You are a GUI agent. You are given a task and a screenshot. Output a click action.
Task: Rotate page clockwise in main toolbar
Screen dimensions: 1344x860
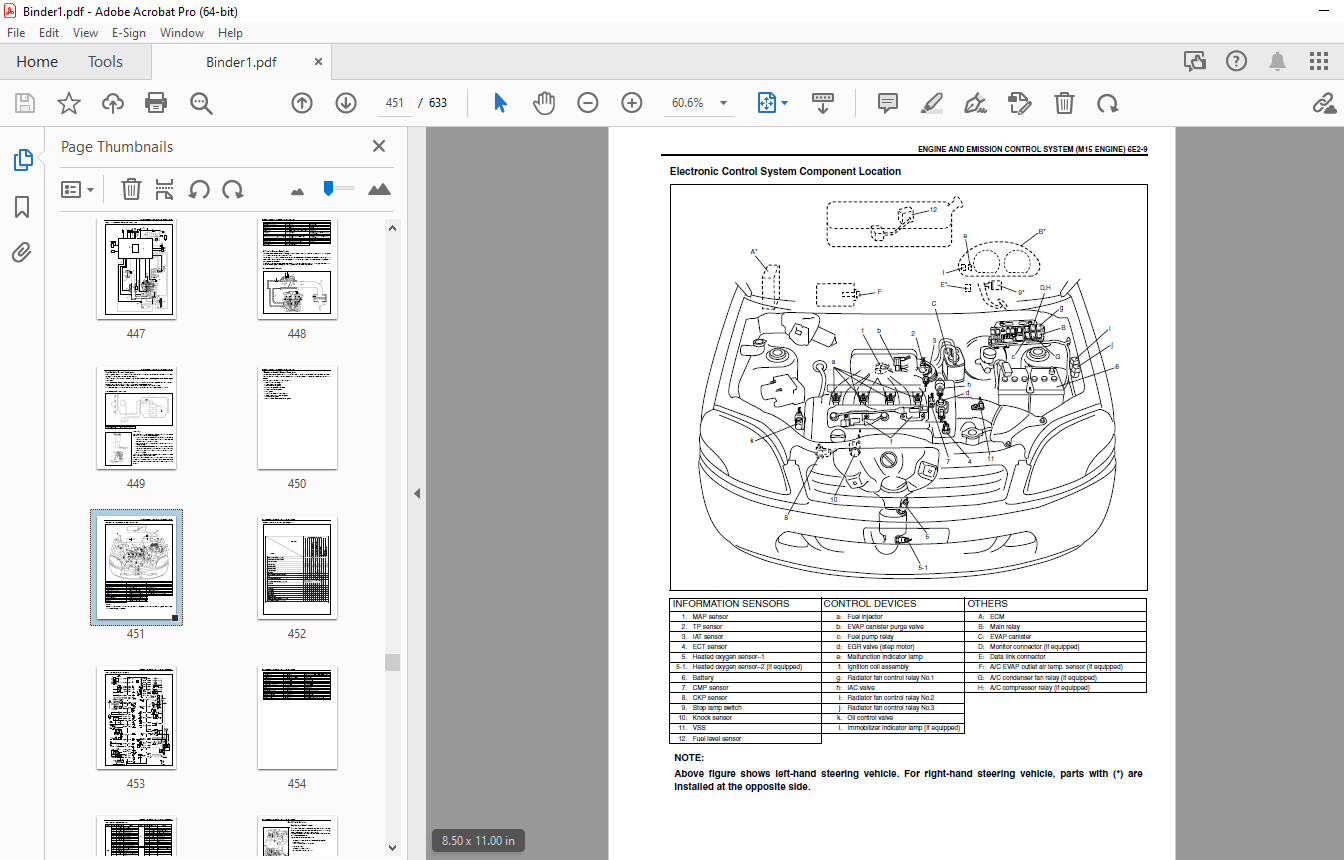[x=1107, y=103]
